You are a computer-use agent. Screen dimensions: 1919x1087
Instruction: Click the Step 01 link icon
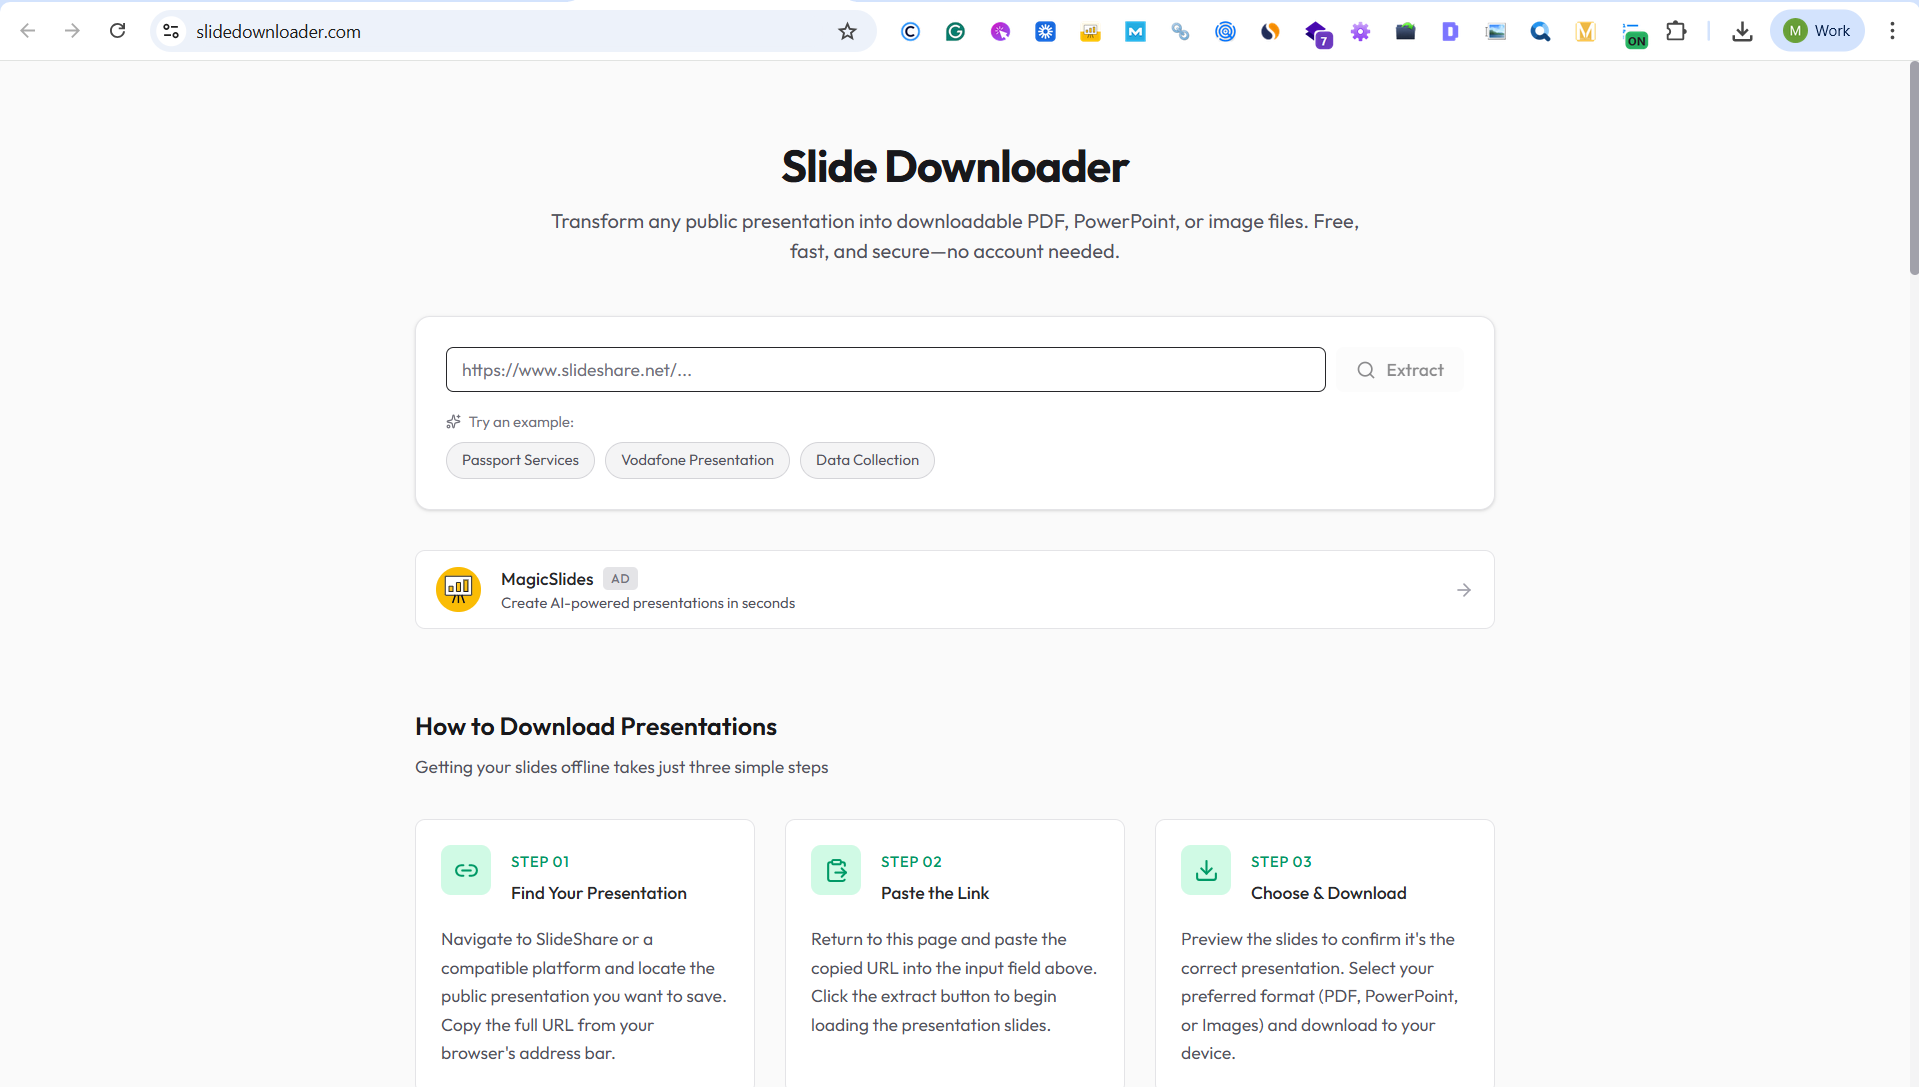pyautogui.click(x=466, y=870)
